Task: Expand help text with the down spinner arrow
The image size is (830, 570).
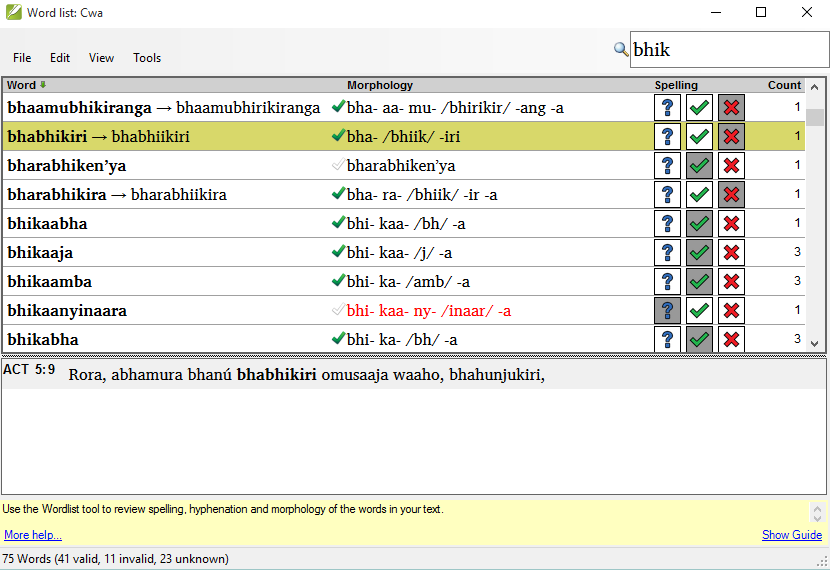Action: [x=817, y=519]
